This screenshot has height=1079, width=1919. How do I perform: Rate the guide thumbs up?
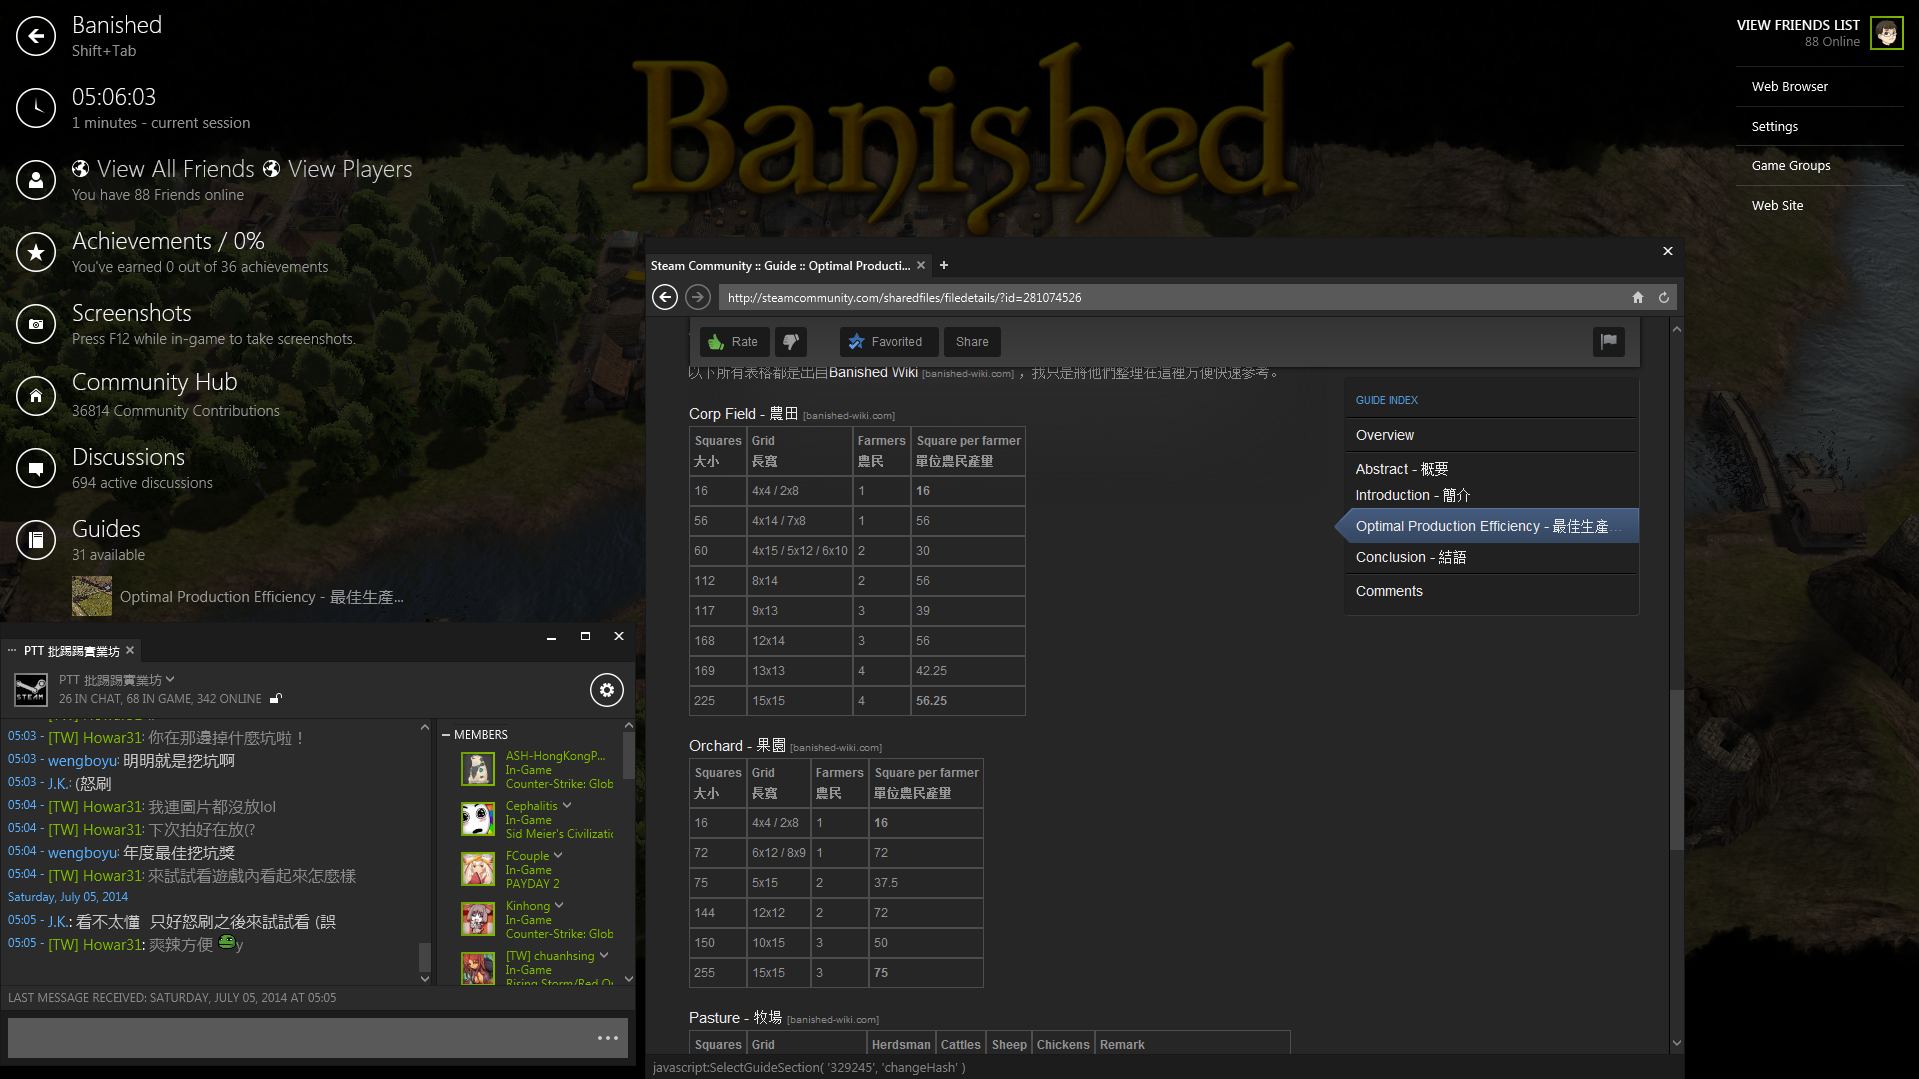coord(735,342)
